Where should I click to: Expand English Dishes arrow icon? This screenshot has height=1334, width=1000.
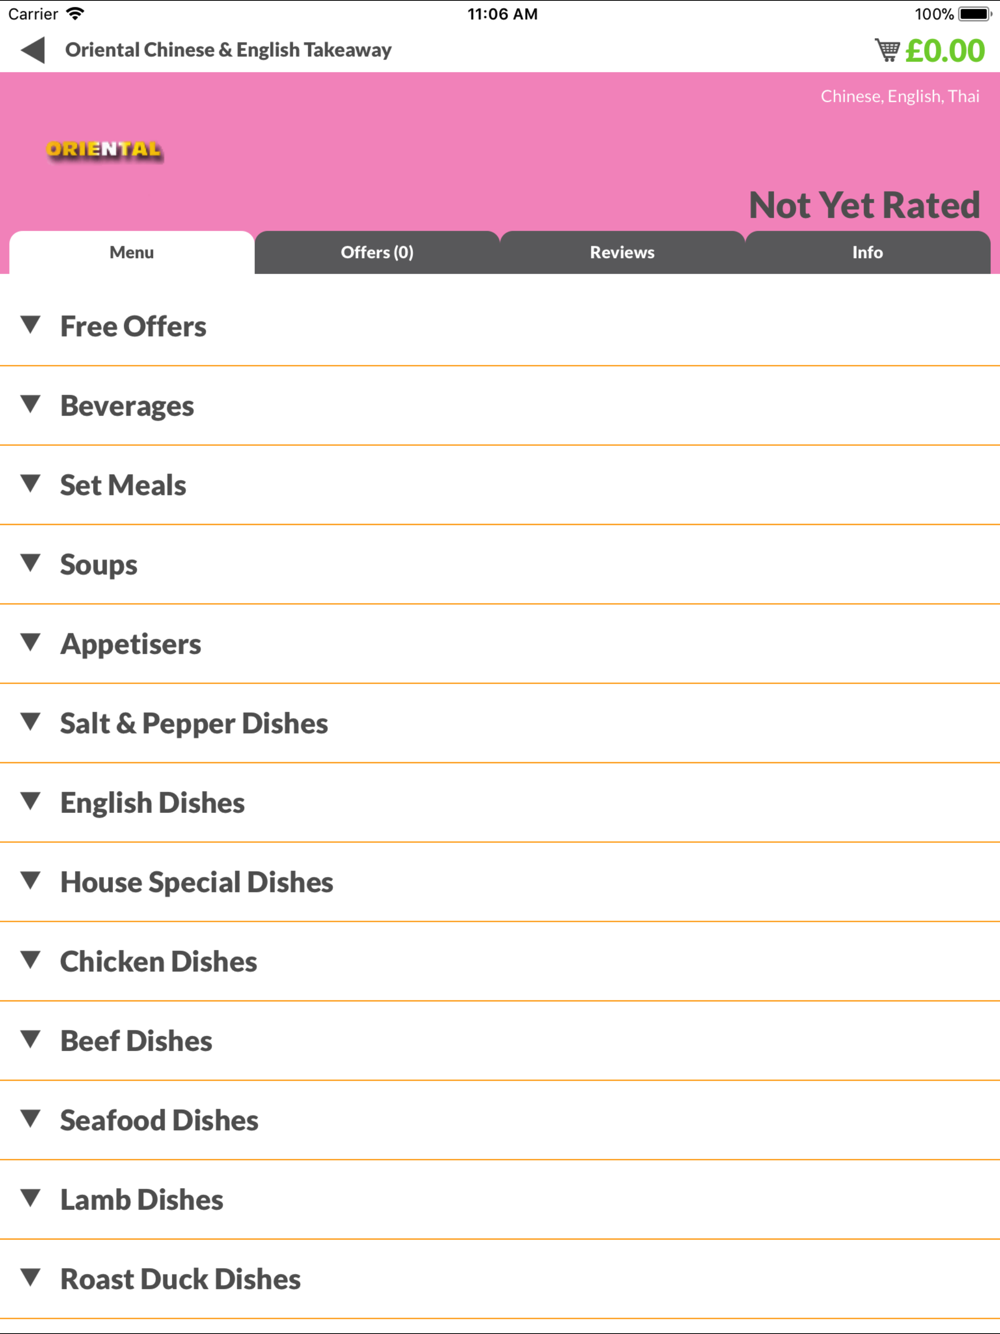click(x=31, y=801)
